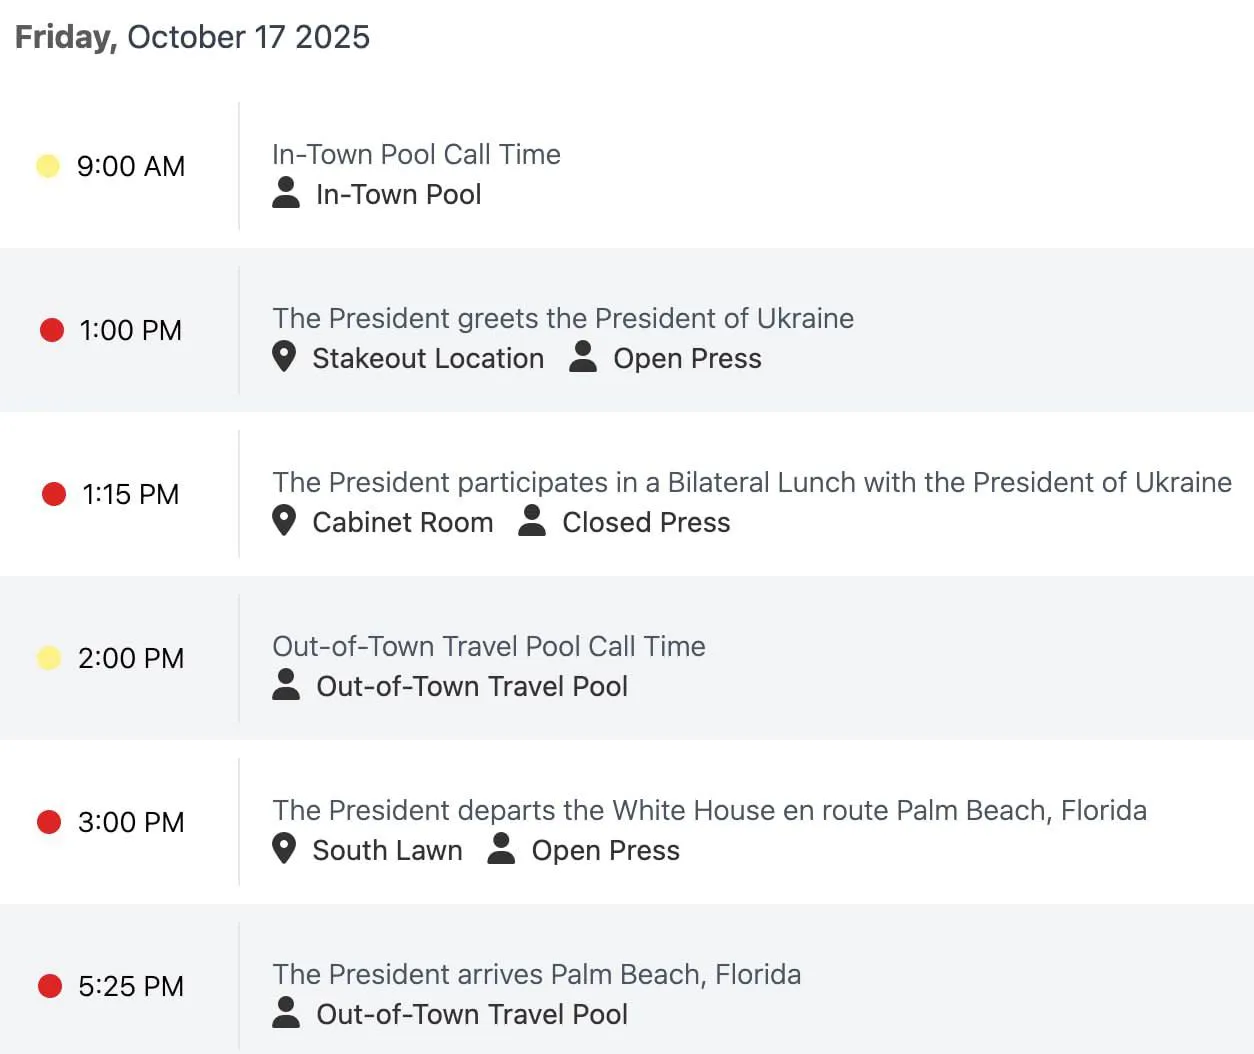The height and width of the screenshot is (1054, 1254).
Task: Click the yellow dot beside 9:00 AM
Action: 48,166
